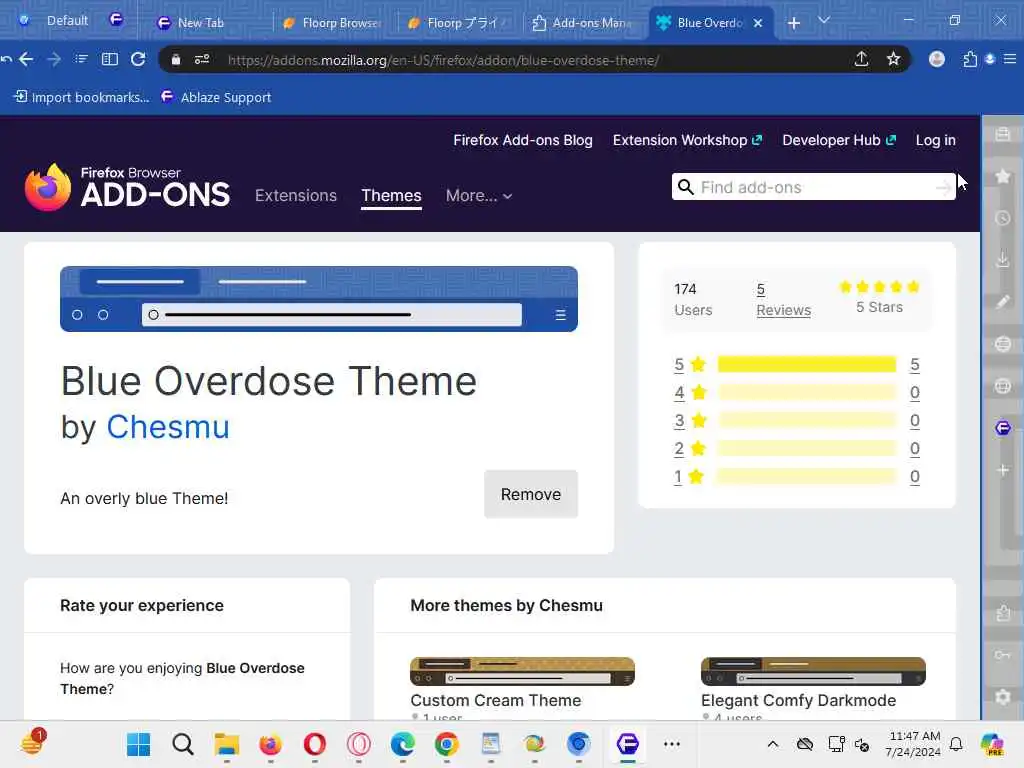The height and width of the screenshot is (768, 1024).
Task: Open the 5 Reviews link
Action: [784, 300]
